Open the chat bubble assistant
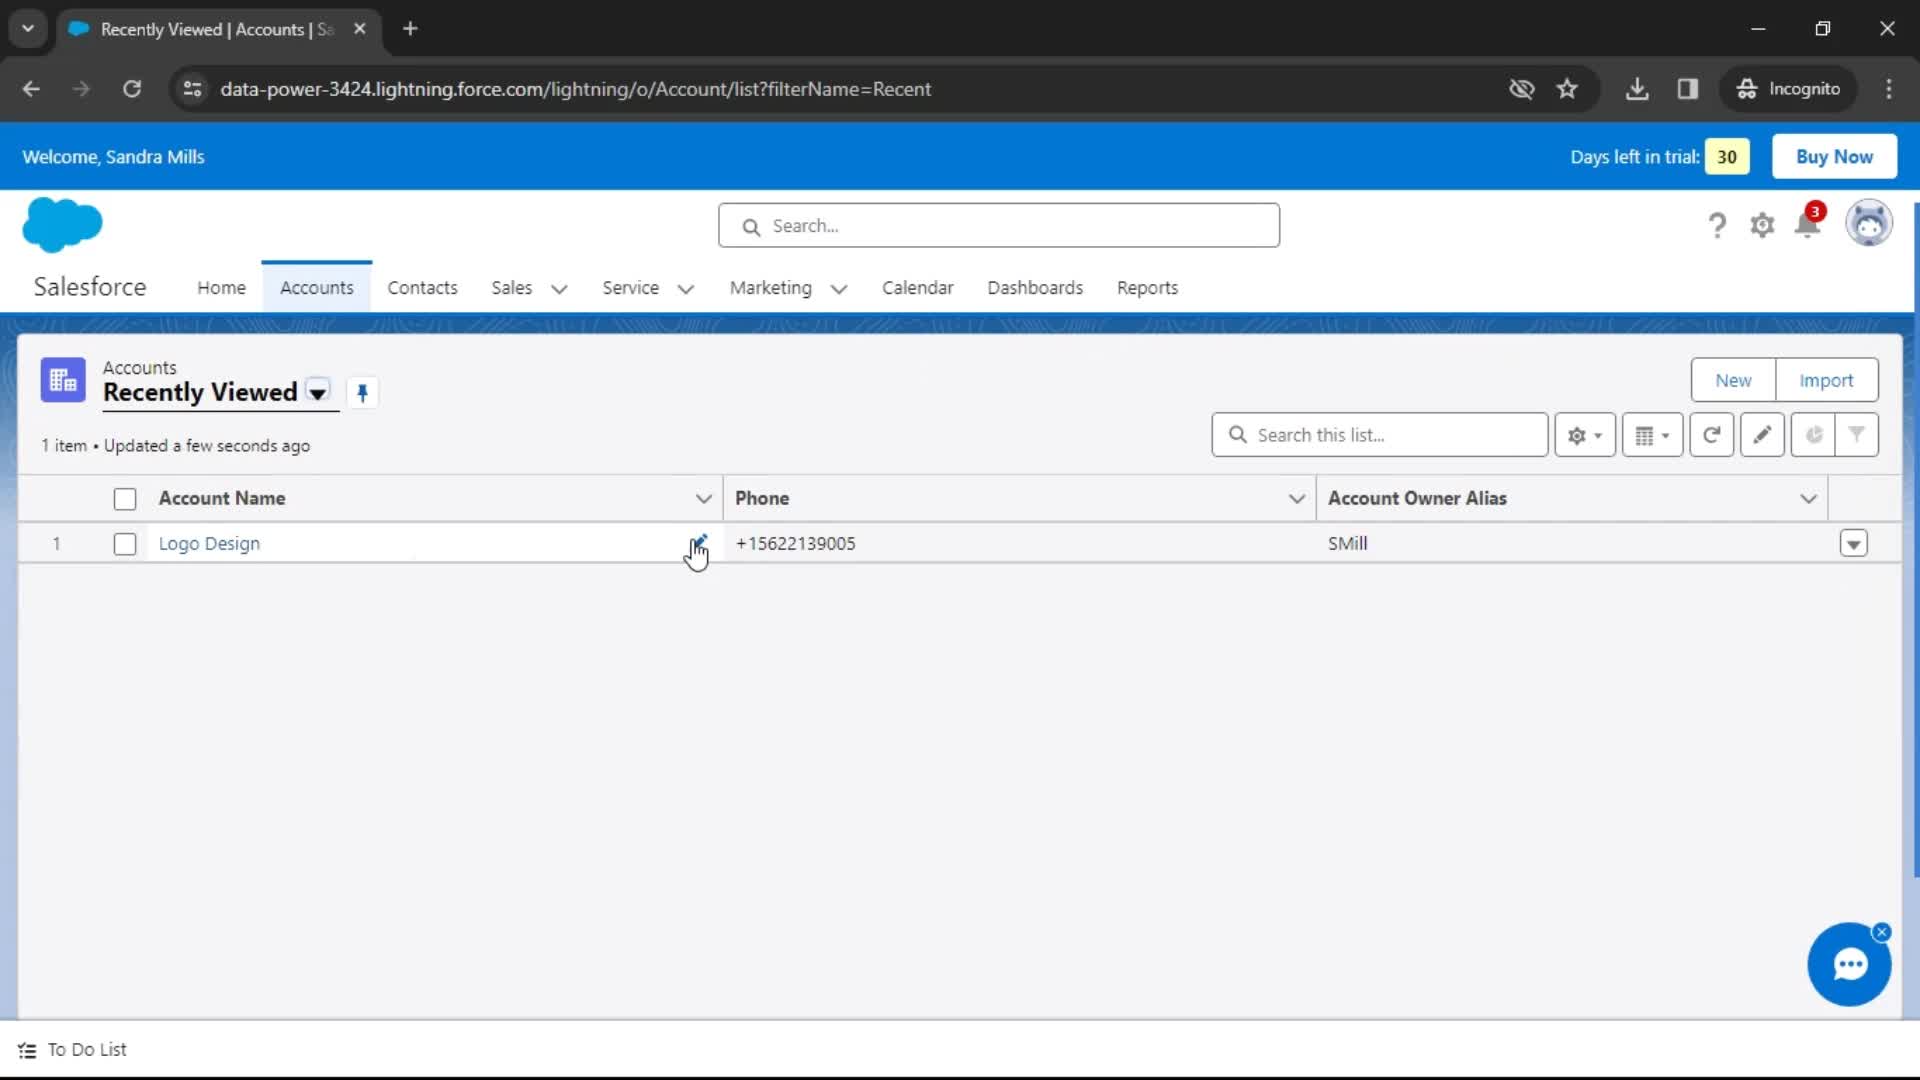This screenshot has height=1080, width=1920. tap(1849, 965)
